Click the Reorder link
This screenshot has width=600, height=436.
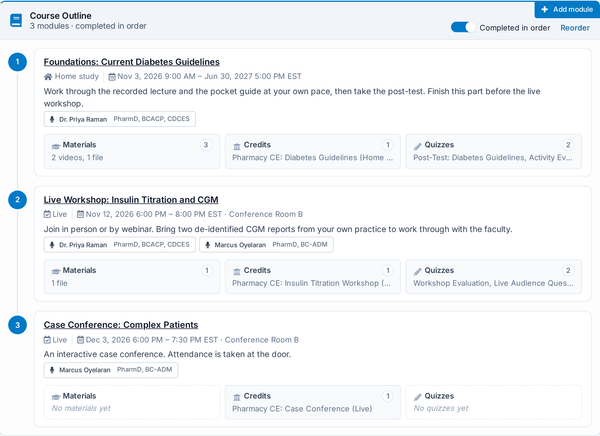[x=575, y=28]
